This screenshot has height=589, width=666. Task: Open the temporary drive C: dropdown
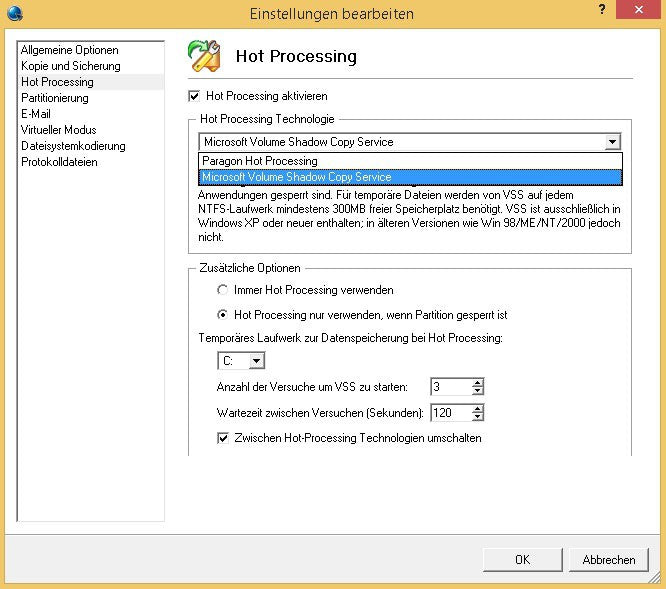tap(256, 361)
